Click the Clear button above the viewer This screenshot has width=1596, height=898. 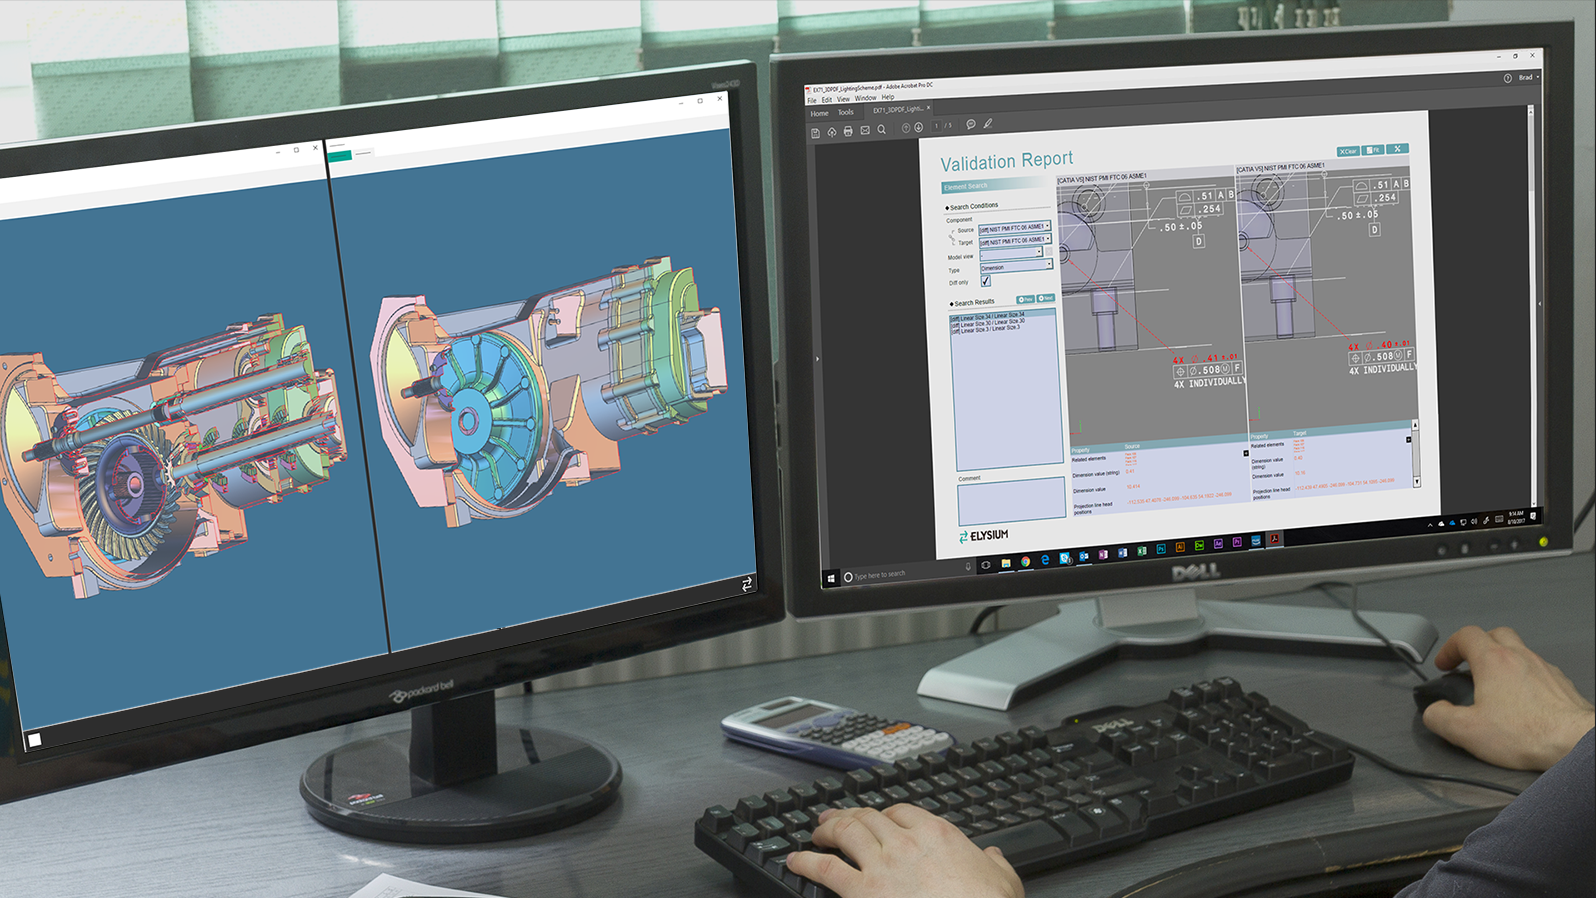point(1348,151)
